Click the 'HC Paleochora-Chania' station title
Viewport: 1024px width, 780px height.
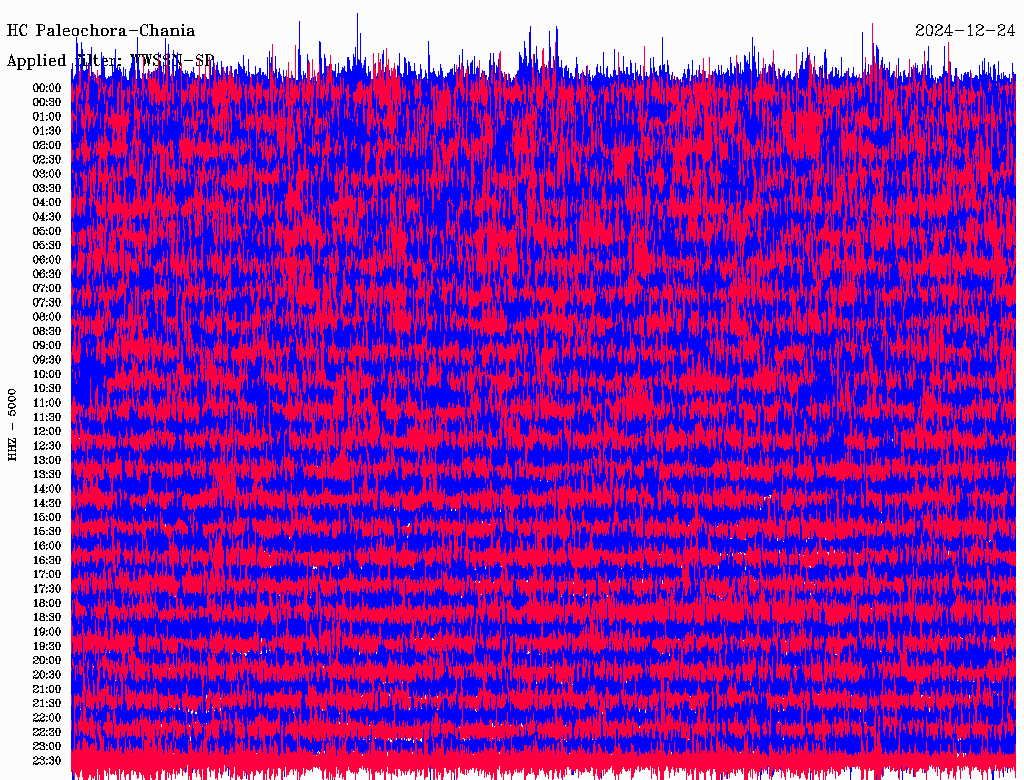tap(101, 31)
